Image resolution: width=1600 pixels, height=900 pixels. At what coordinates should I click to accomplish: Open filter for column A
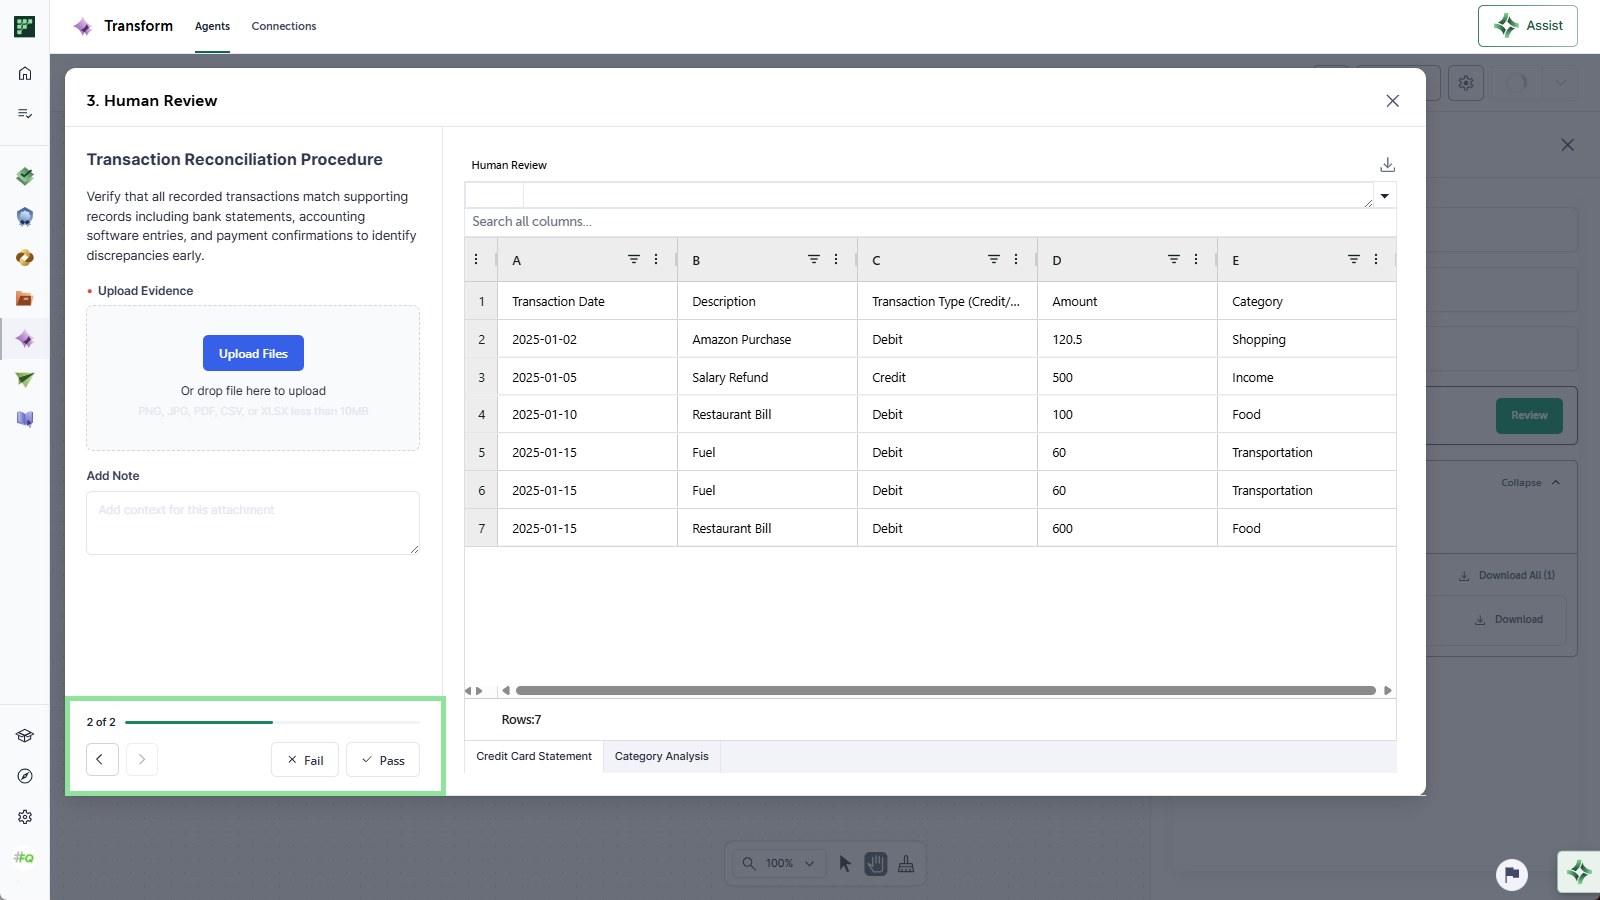(x=634, y=259)
